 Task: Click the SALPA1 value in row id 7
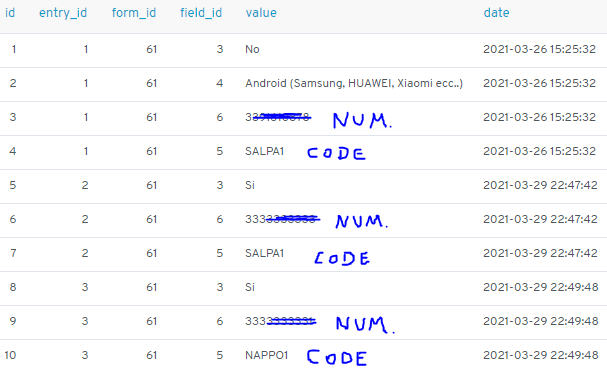[265, 253]
